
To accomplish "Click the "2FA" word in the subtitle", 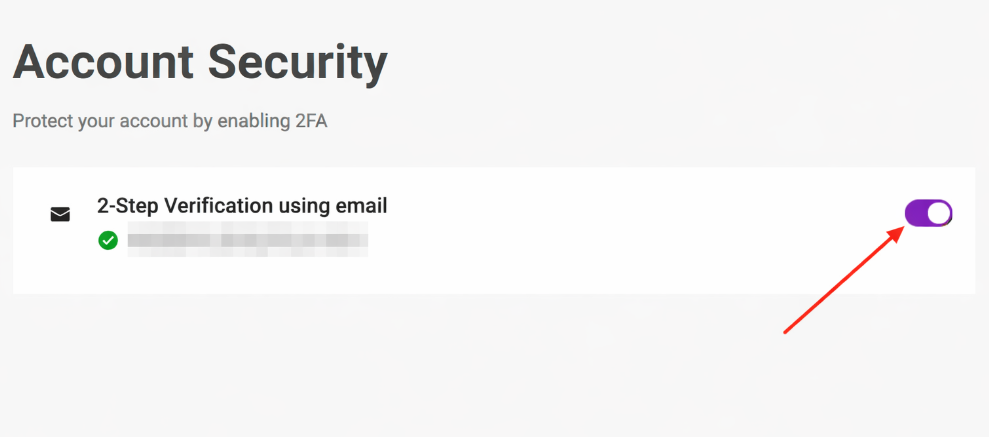I will 309,121.
